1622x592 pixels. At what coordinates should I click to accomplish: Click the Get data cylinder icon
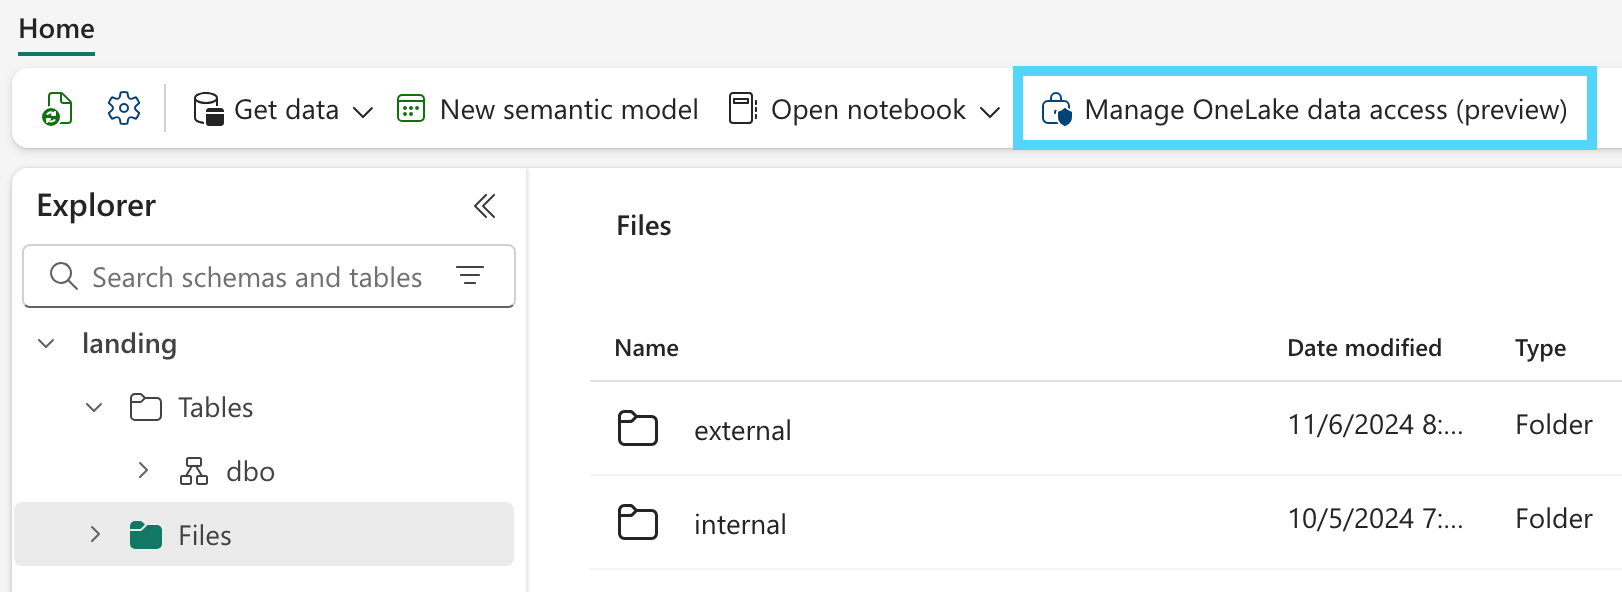pos(208,109)
